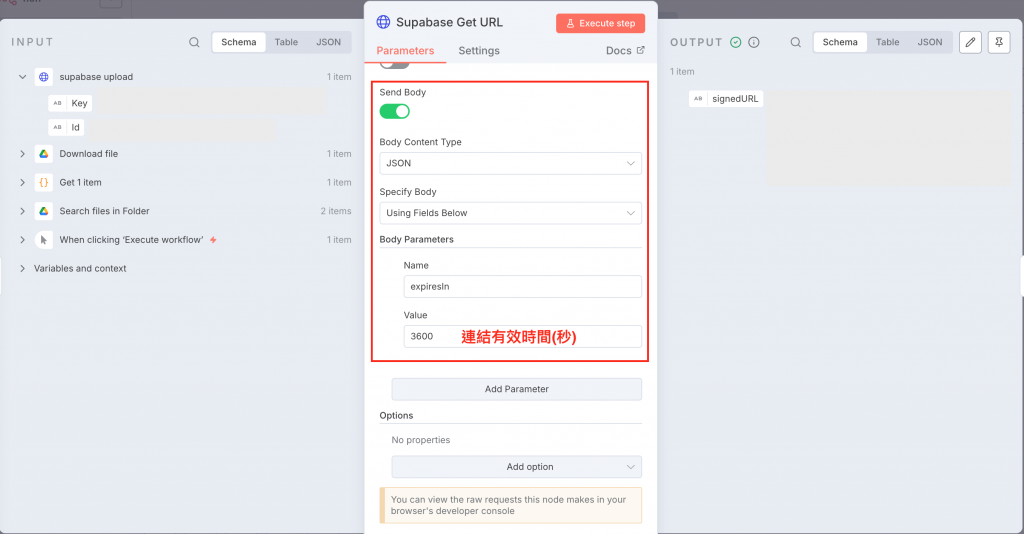The width and height of the screenshot is (1024, 534).
Task: Switch to the Settings tab
Action: [479, 51]
